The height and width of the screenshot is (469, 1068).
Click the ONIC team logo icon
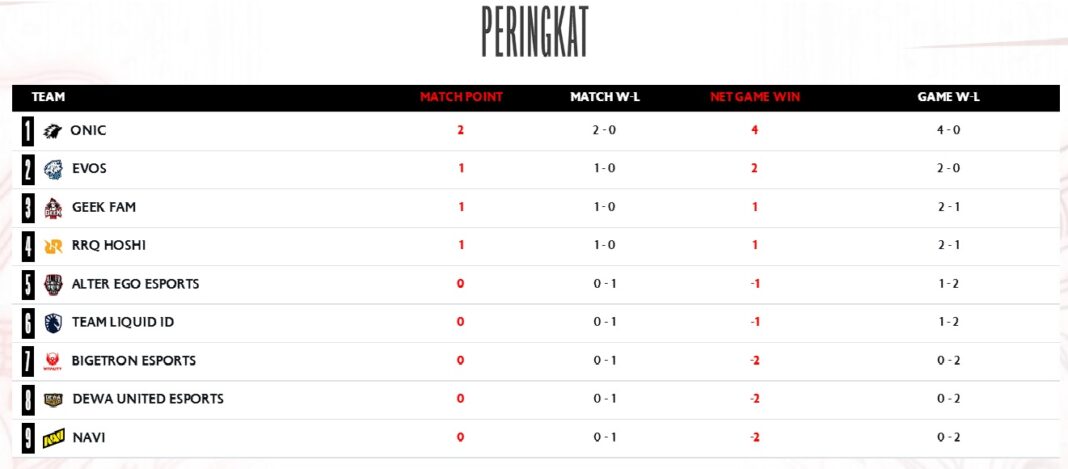tap(52, 131)
